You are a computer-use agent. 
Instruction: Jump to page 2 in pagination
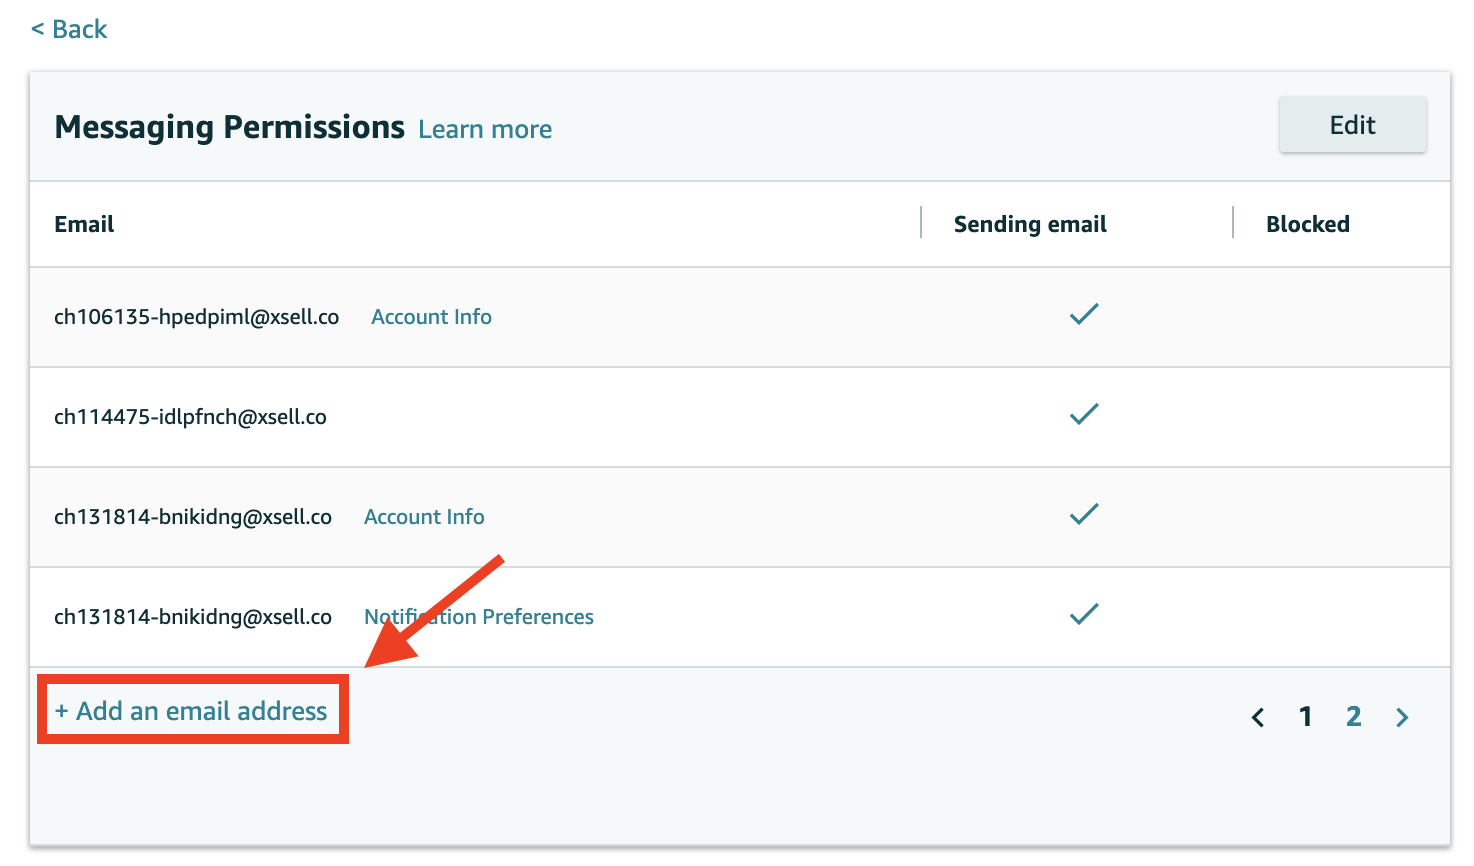(1354, 716)
